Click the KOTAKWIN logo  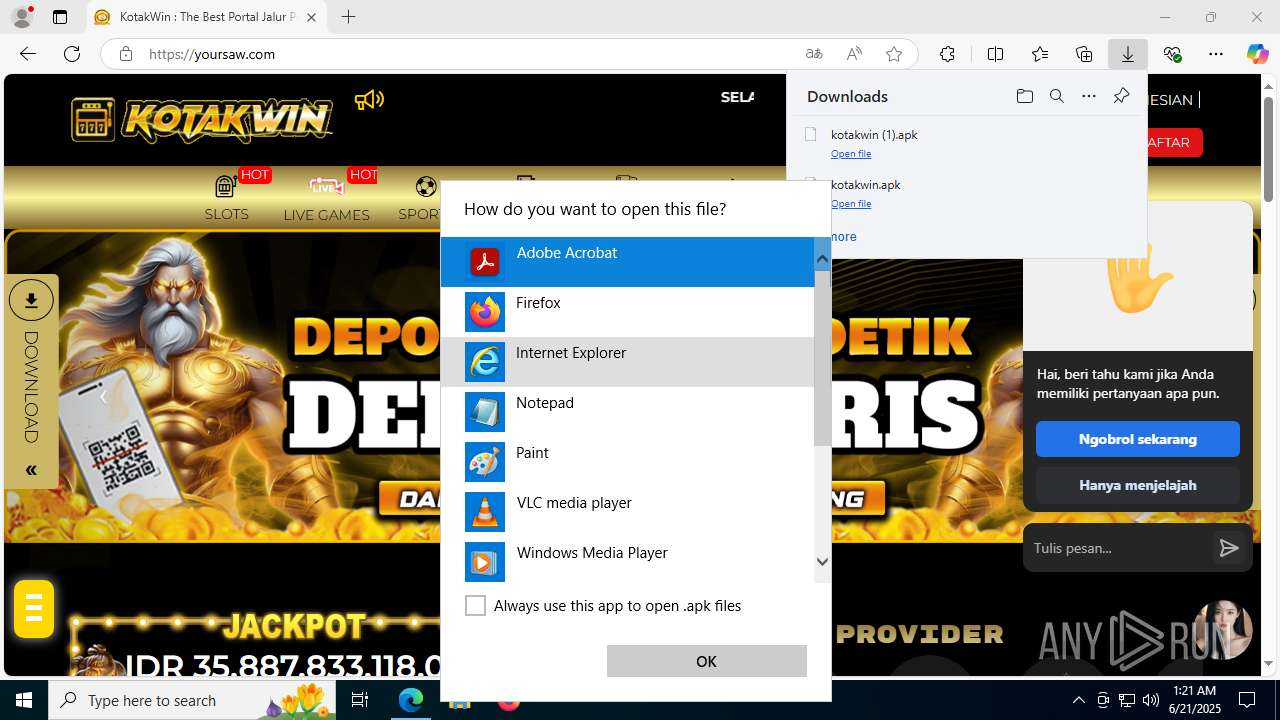[x=201, y=120]
